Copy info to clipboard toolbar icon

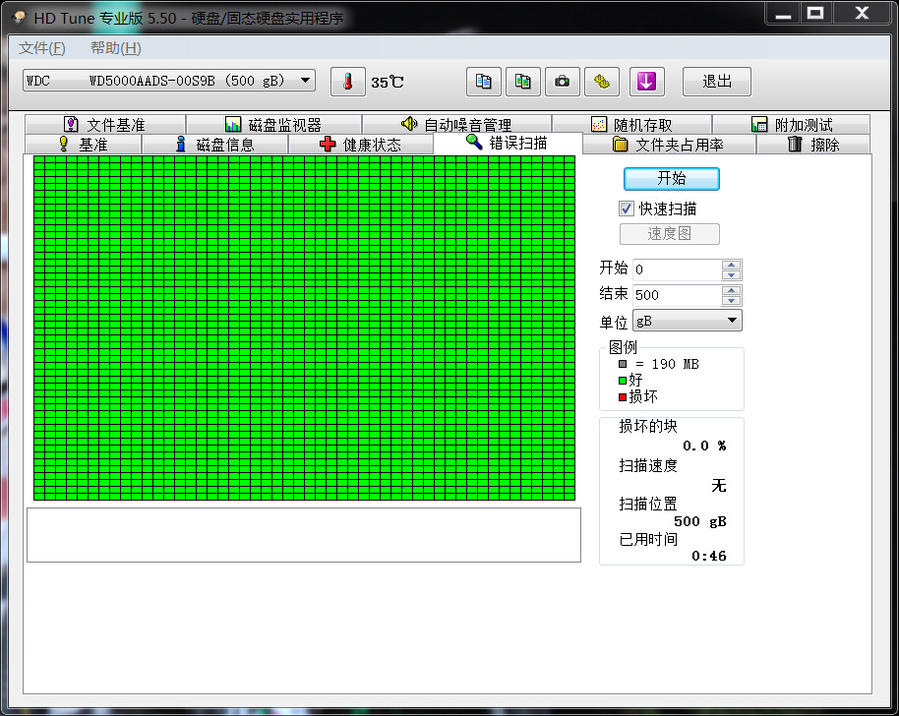click(x=483, y=82)
